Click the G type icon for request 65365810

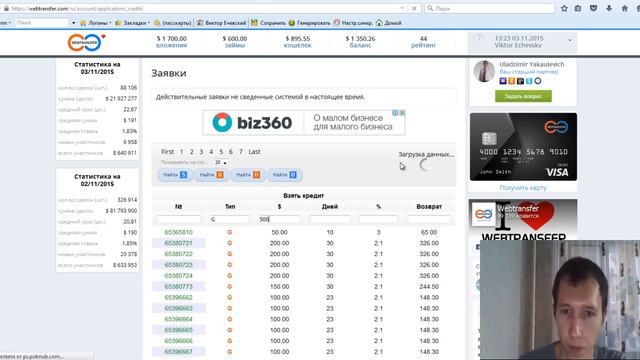[230, 232]
